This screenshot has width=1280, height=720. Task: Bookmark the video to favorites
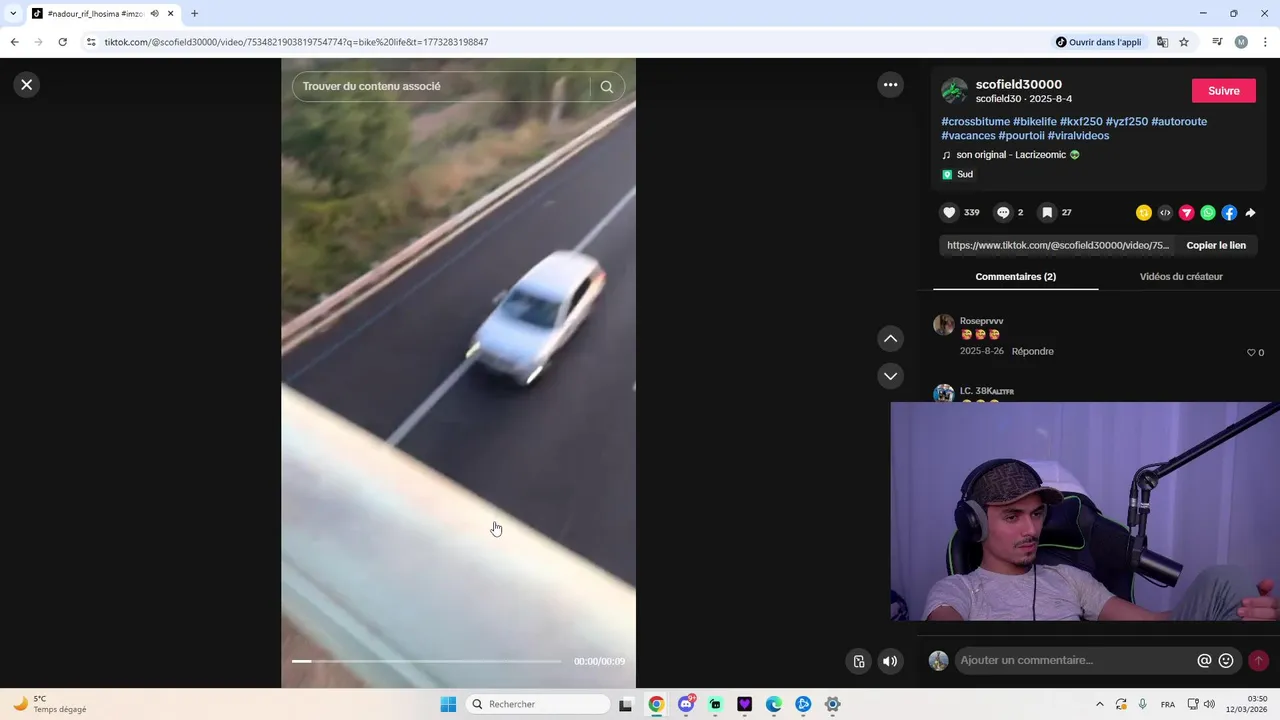[x=1047, y=213]
